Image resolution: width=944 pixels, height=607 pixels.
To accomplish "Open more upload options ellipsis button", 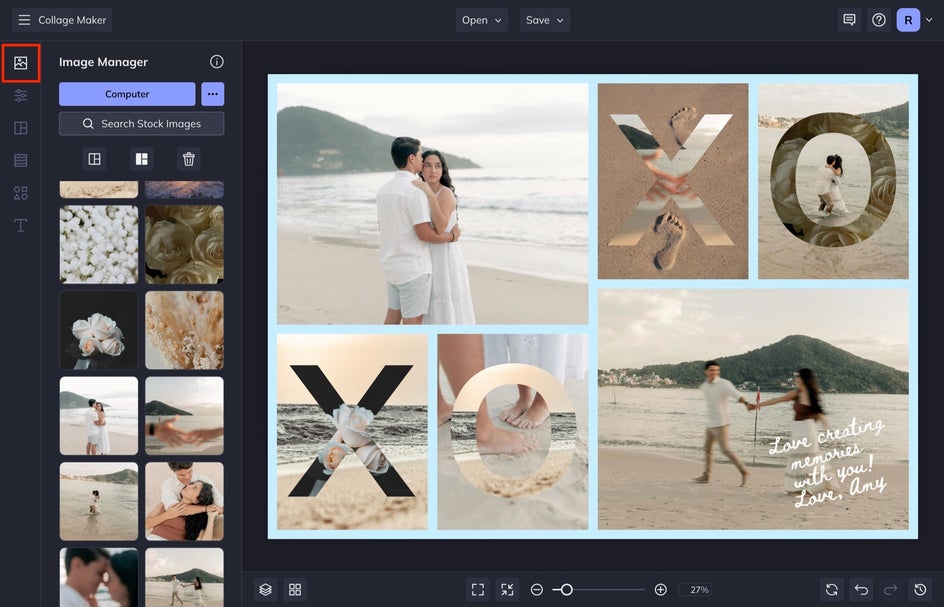I will [x=213, y=94].
